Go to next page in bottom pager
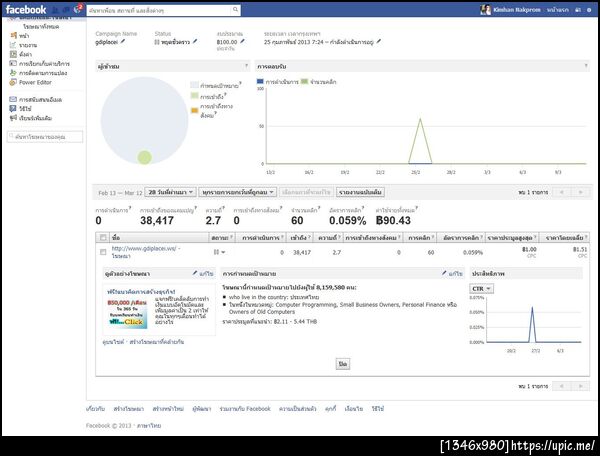The height and width of the screenshot is (456, 600). pos(581,386)
